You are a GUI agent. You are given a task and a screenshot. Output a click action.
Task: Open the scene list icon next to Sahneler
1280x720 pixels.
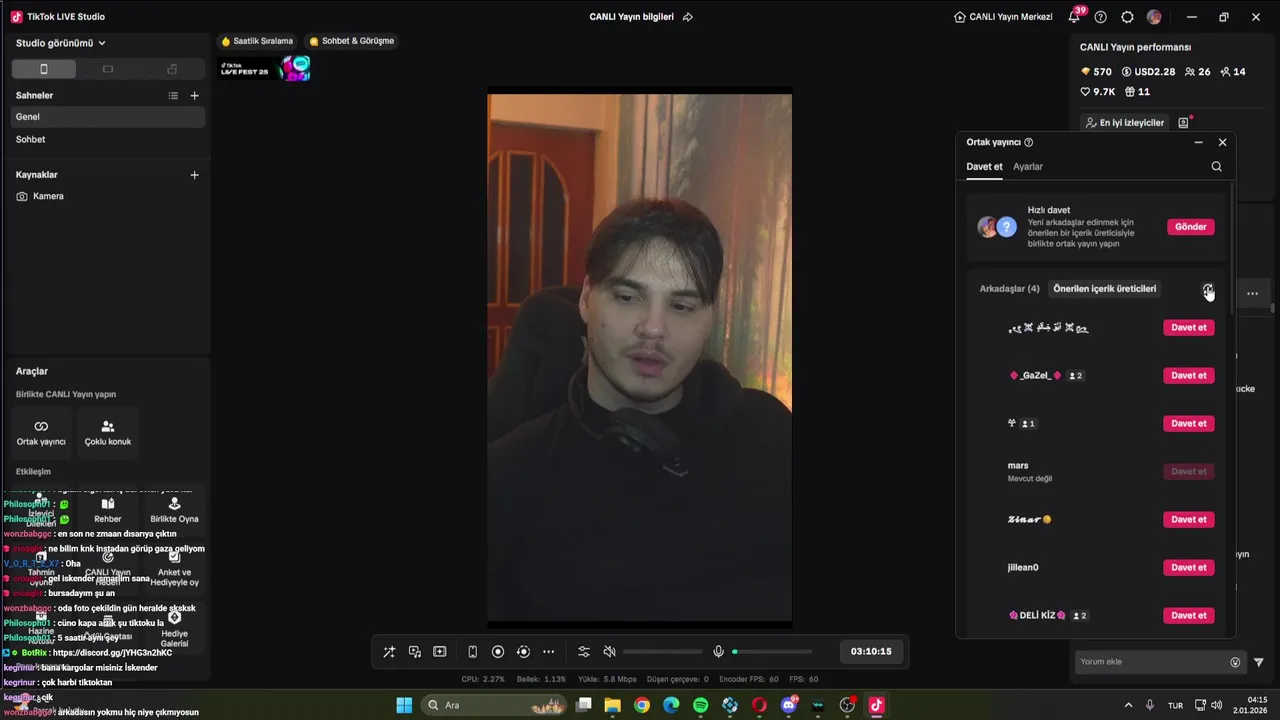173,95
